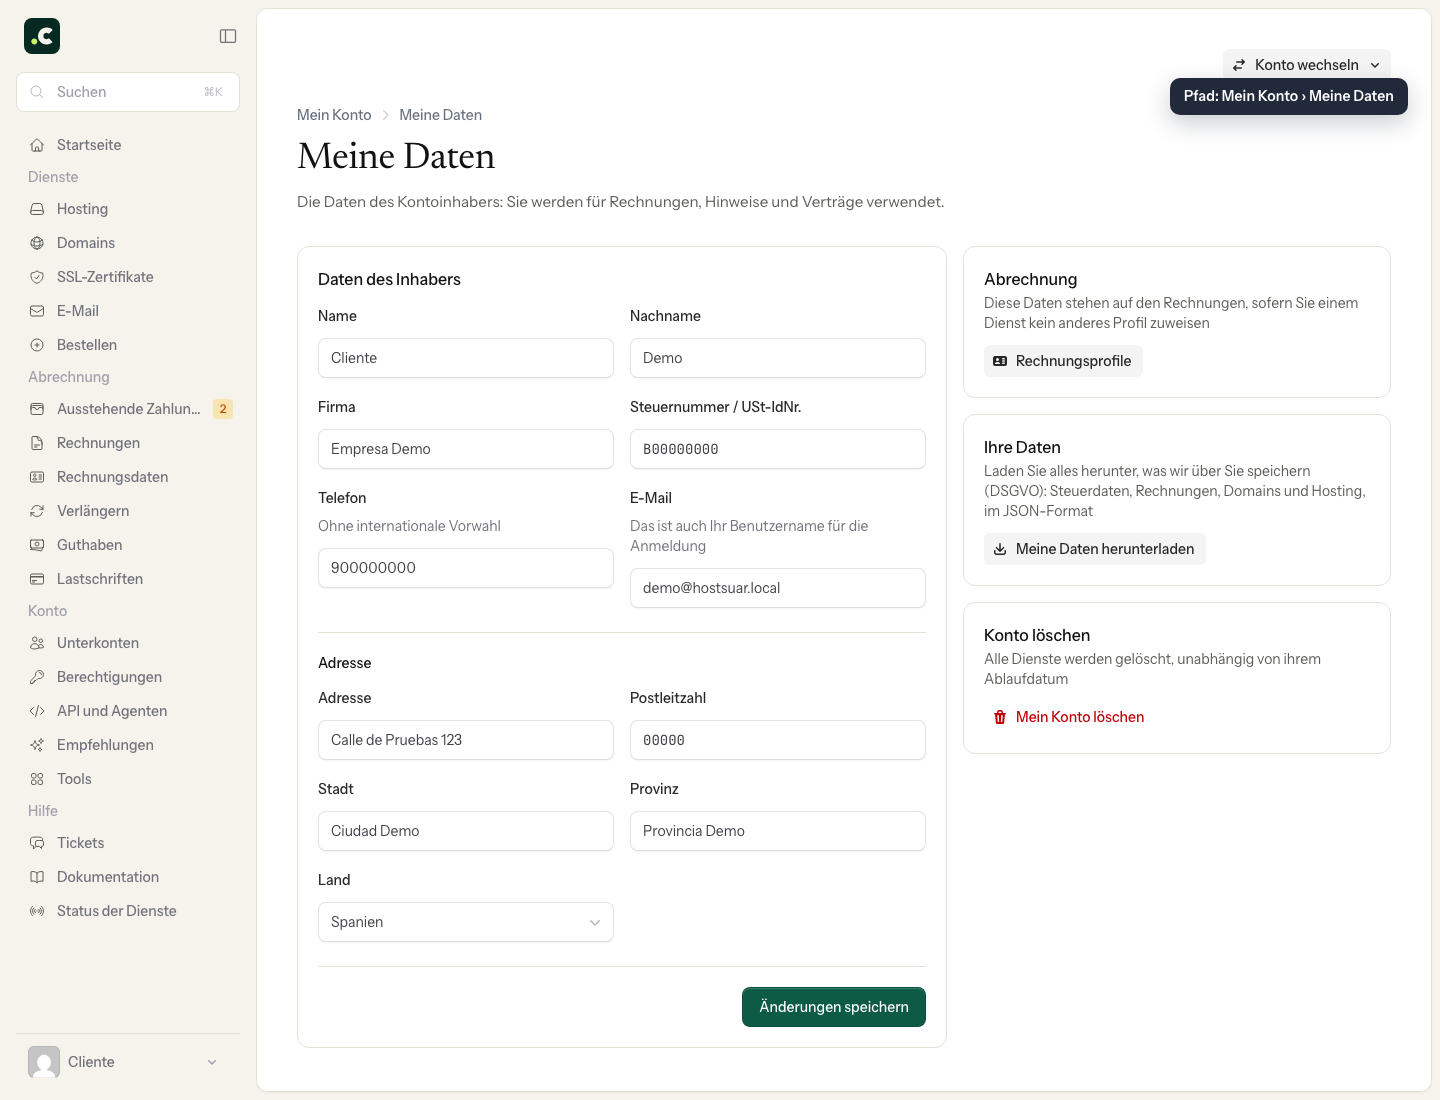Open Lastschriften menu item

click(128, 579)
